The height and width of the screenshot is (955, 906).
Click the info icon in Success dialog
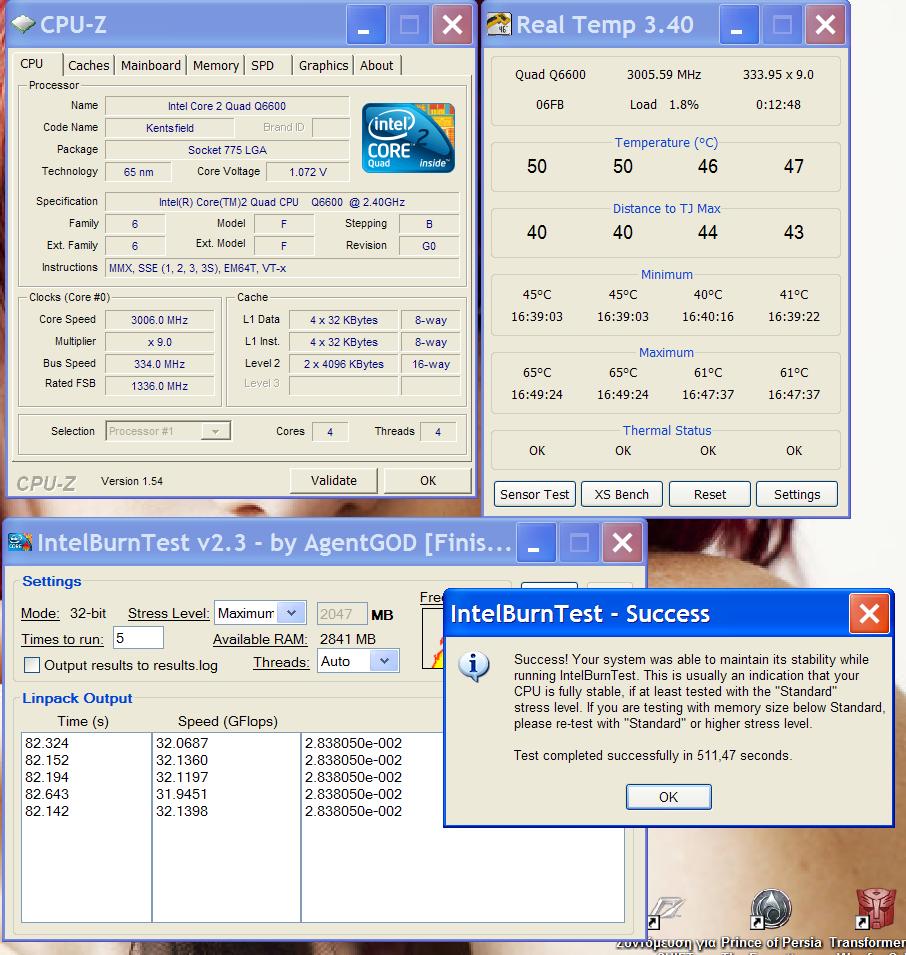coord(474,666)
